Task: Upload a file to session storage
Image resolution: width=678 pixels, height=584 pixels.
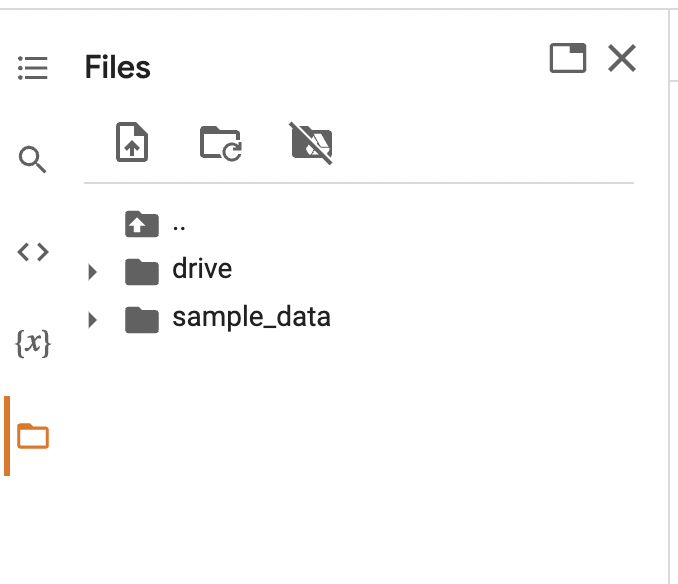Action: 133,142
